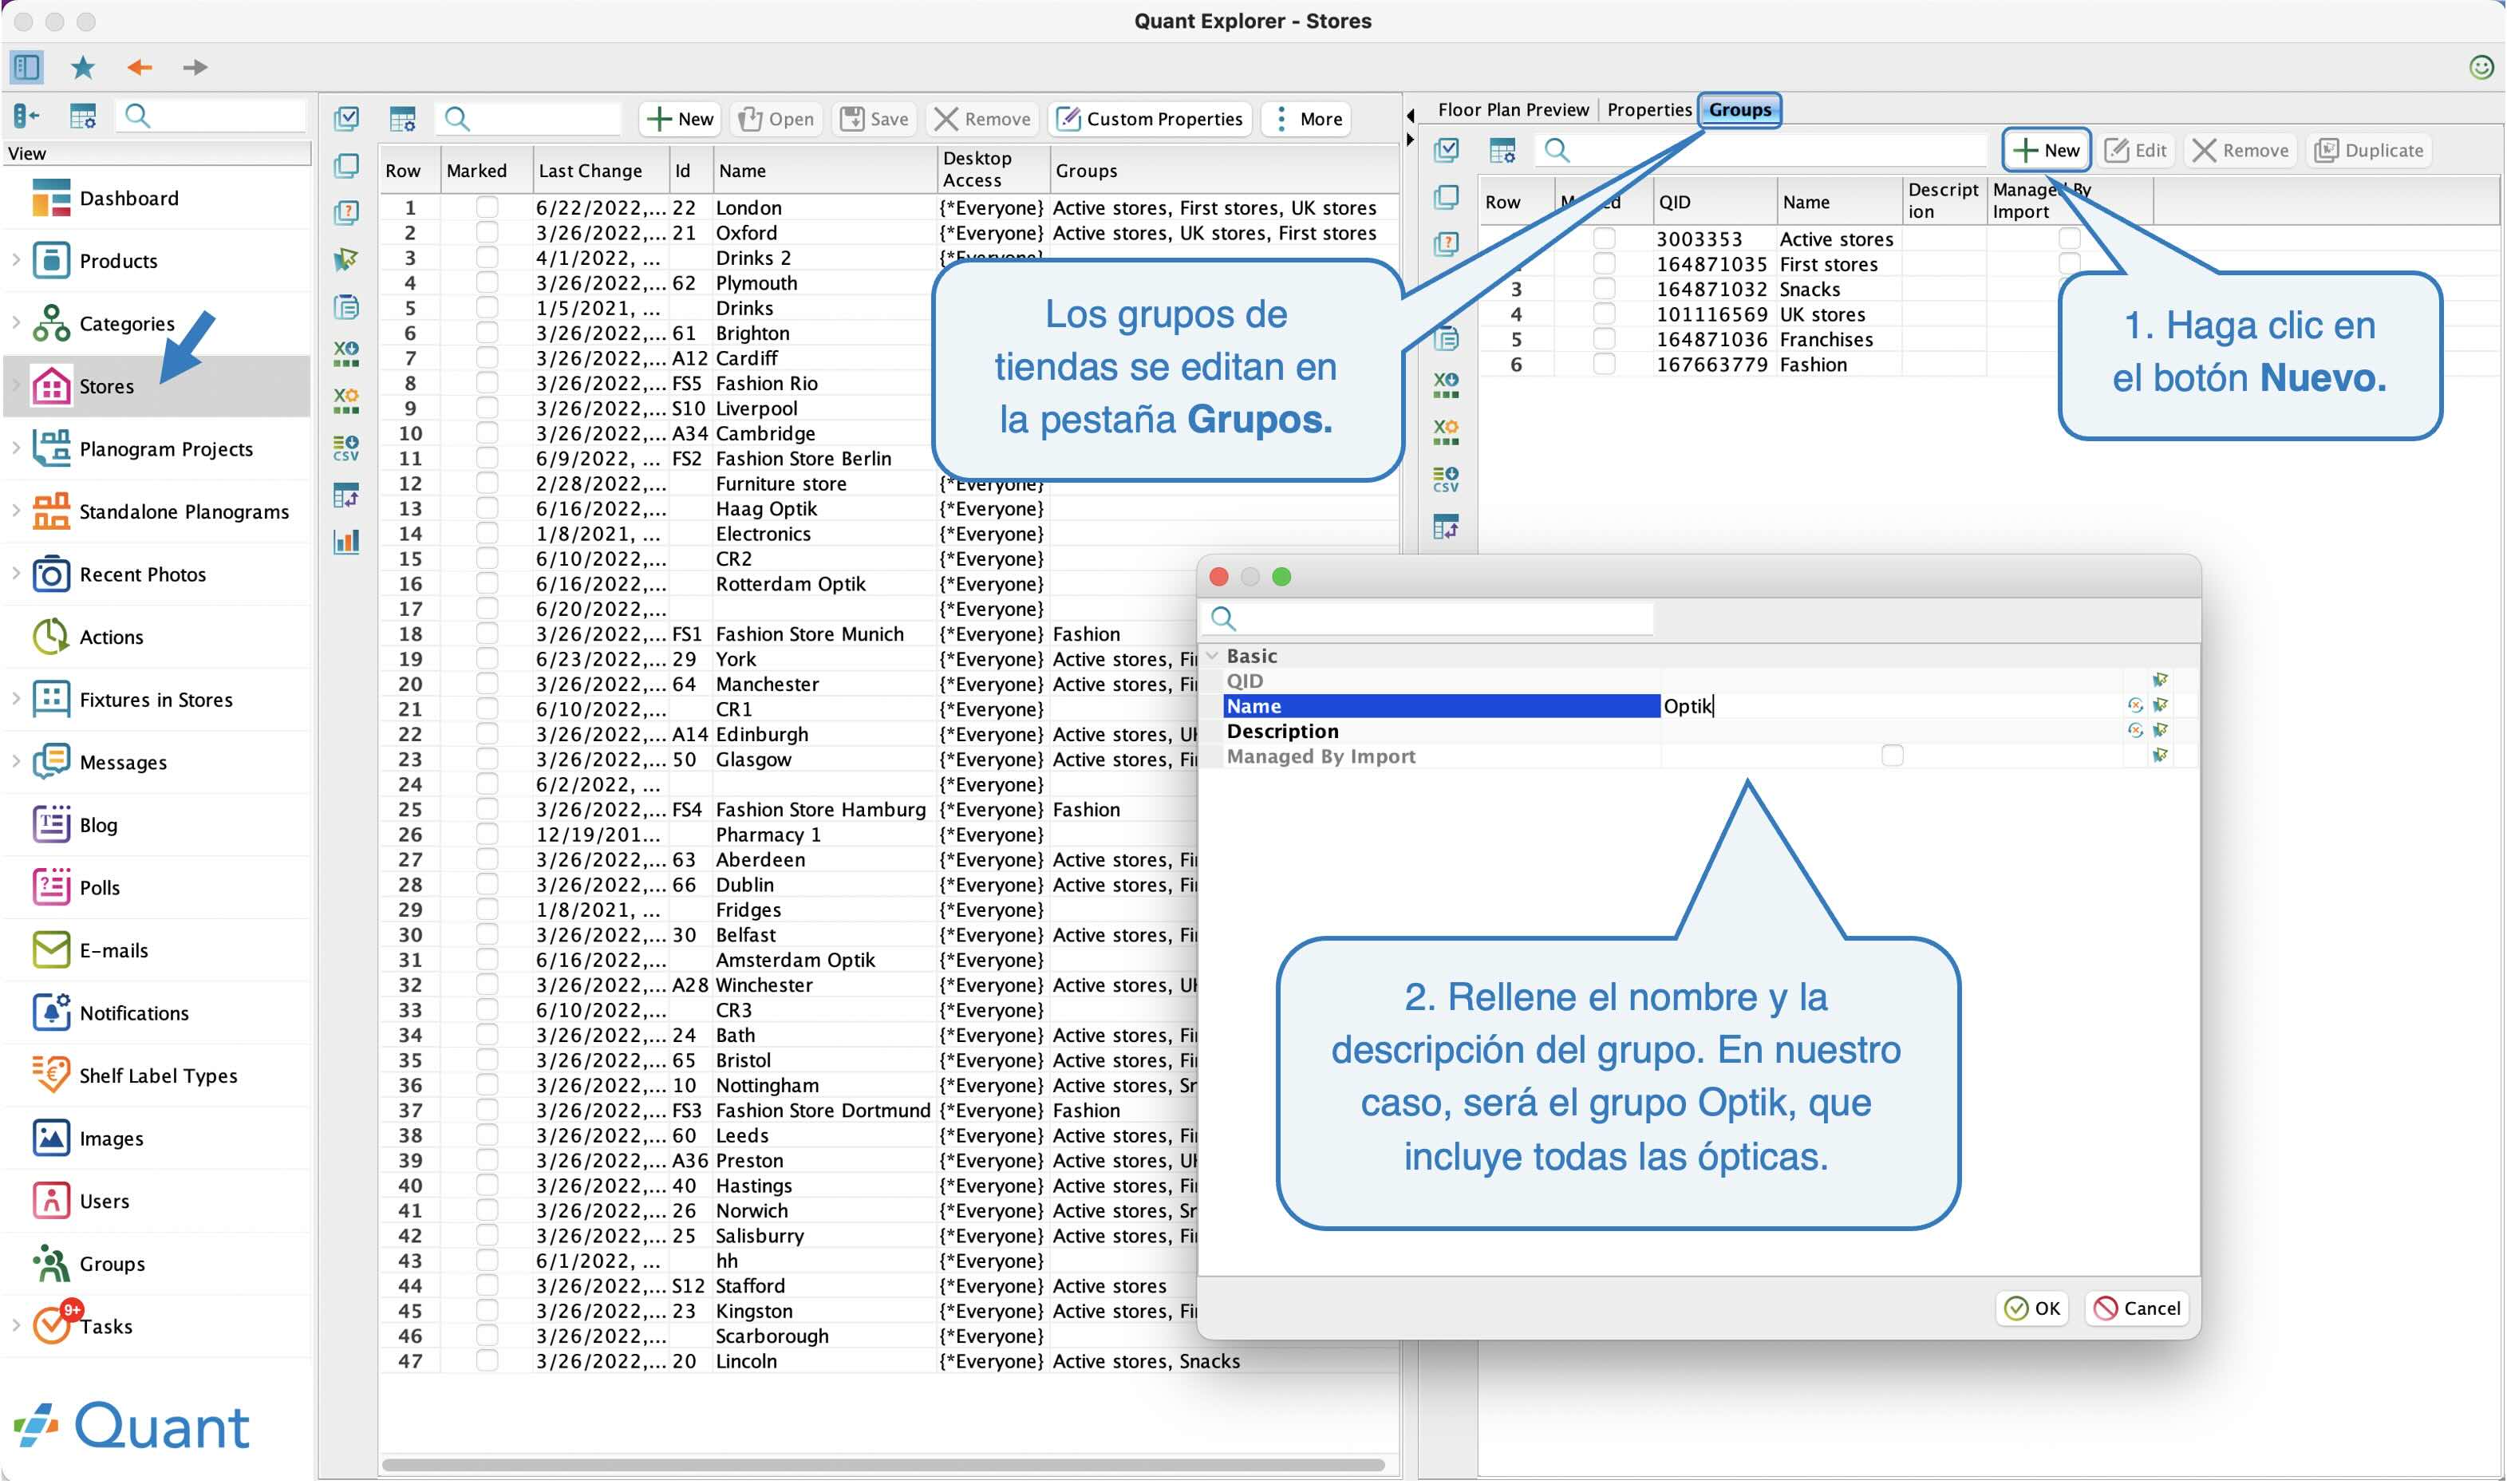
Task: Expand the Categories tree node
Action: (16, 323)
